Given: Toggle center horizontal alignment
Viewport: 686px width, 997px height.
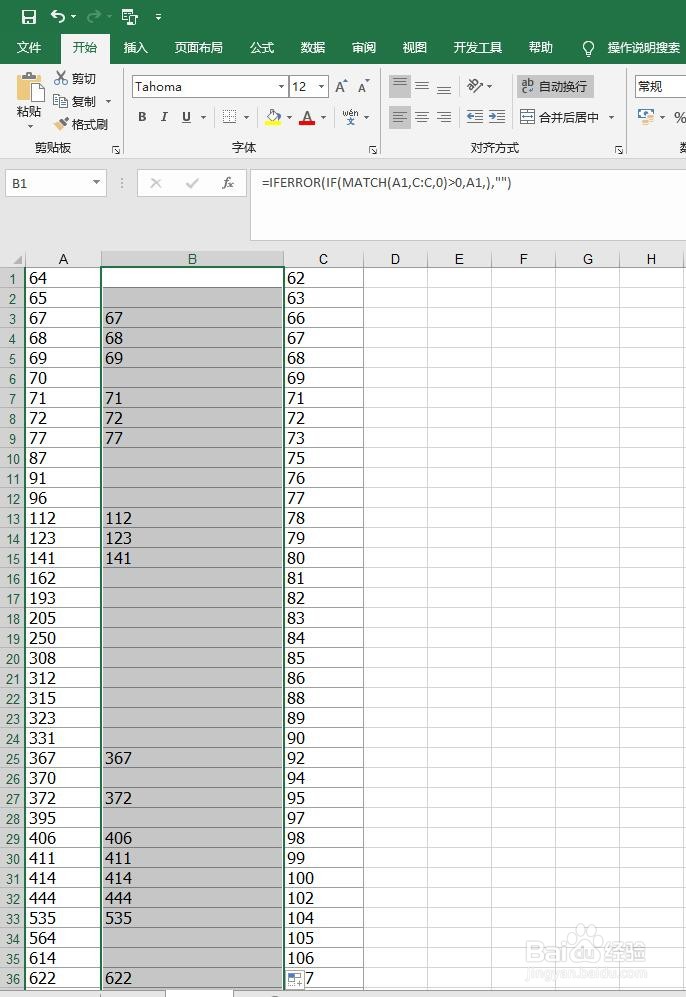Looking at the screenshot, I should coord(422,117).
